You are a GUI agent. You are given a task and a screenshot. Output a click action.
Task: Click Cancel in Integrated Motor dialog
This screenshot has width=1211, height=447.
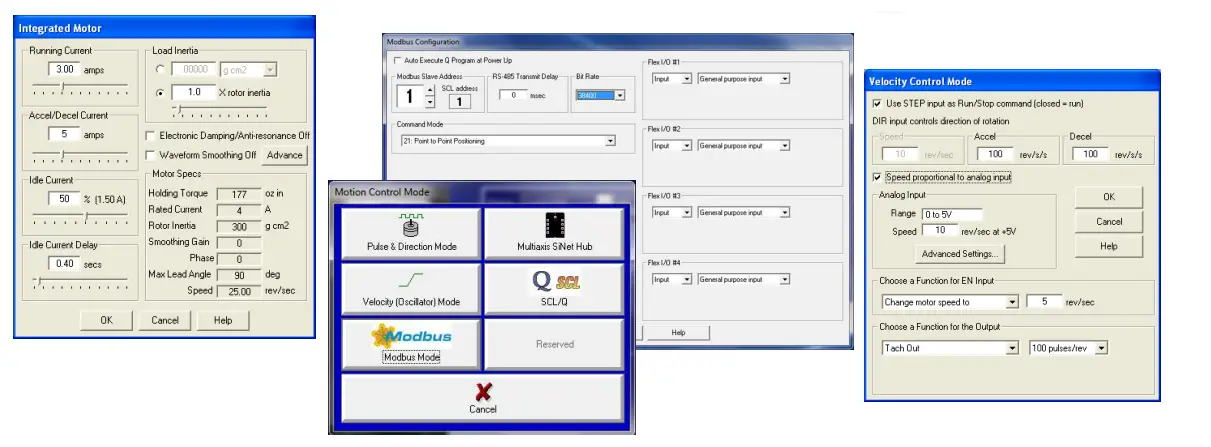[165, 320]
